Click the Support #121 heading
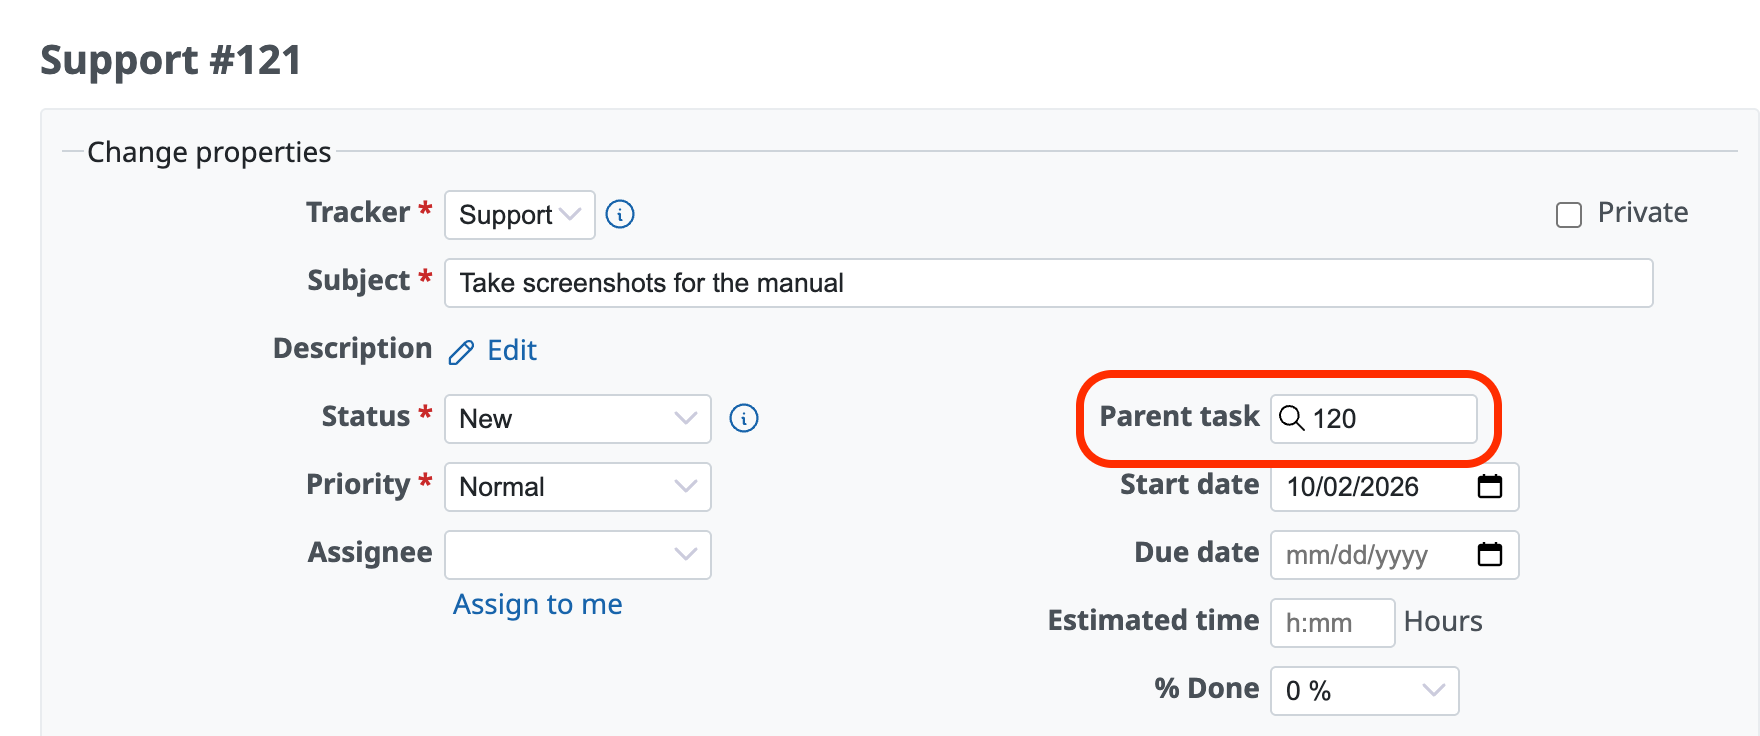1760x736 pixels. point(171,60)
